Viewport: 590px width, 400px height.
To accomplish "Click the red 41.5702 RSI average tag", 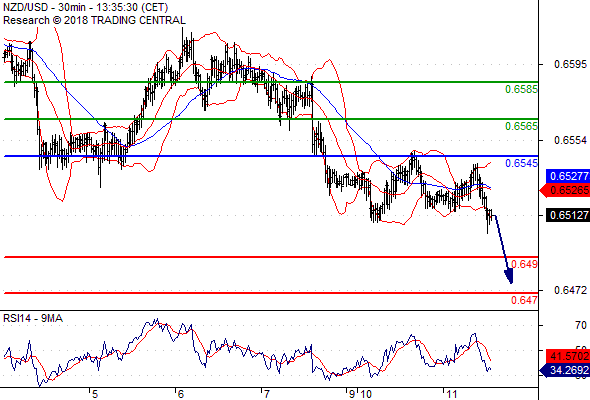I will [568, 356].
